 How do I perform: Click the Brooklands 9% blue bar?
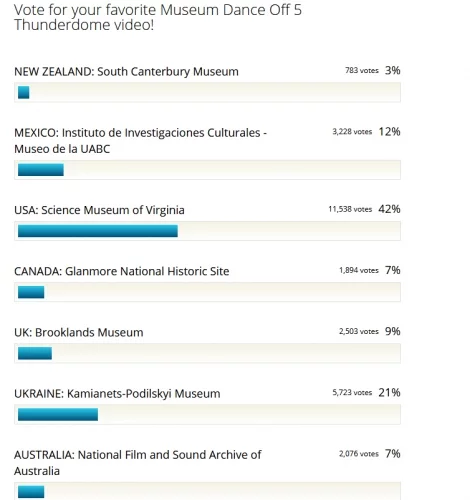tap(35, 353)
